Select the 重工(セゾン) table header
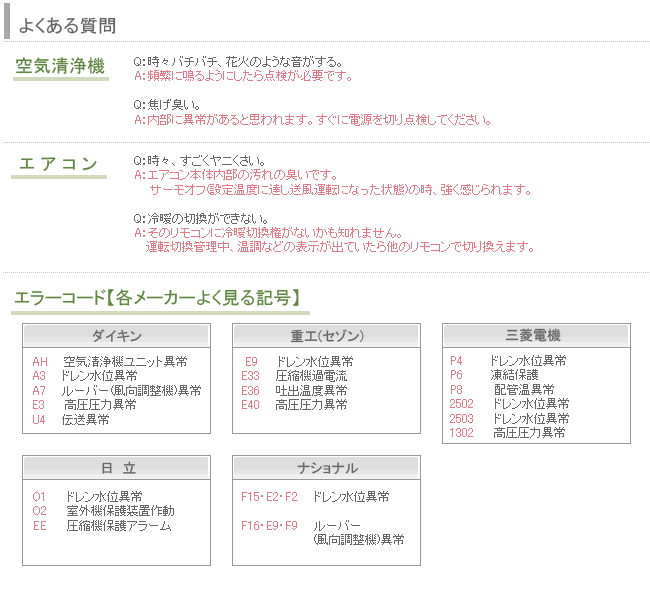650x589 pixels. click(326, 335)
